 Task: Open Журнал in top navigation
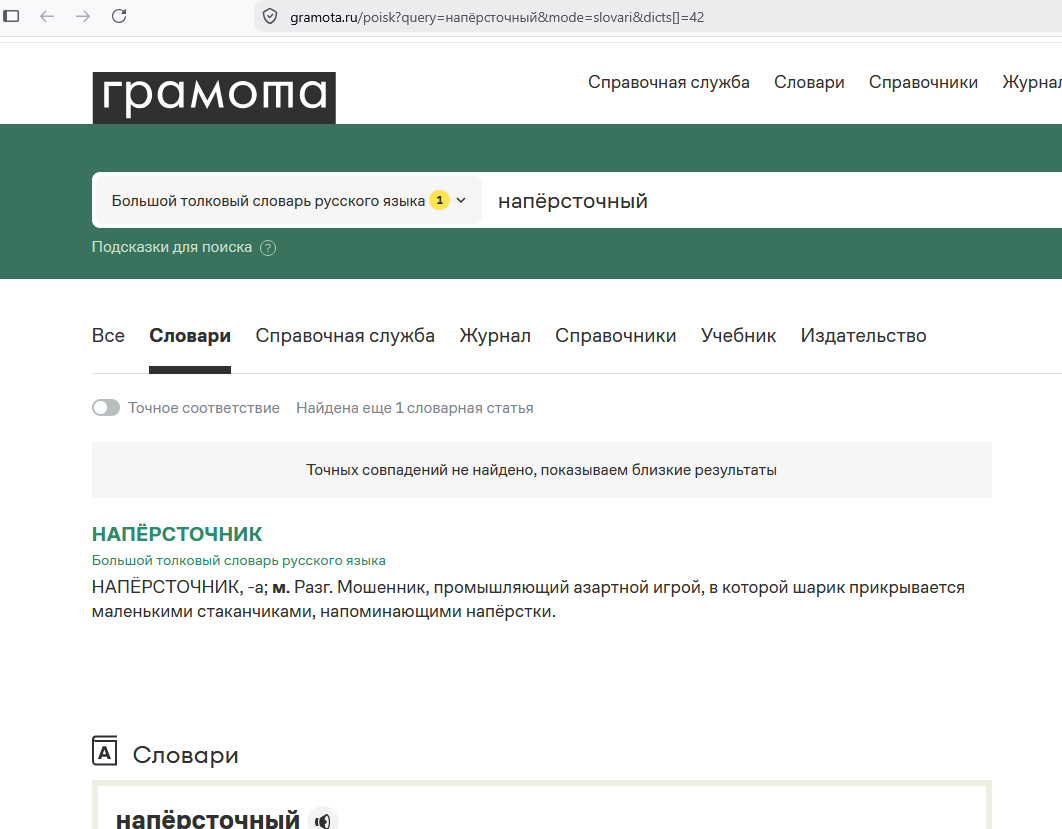click(x=1032, y=82)
